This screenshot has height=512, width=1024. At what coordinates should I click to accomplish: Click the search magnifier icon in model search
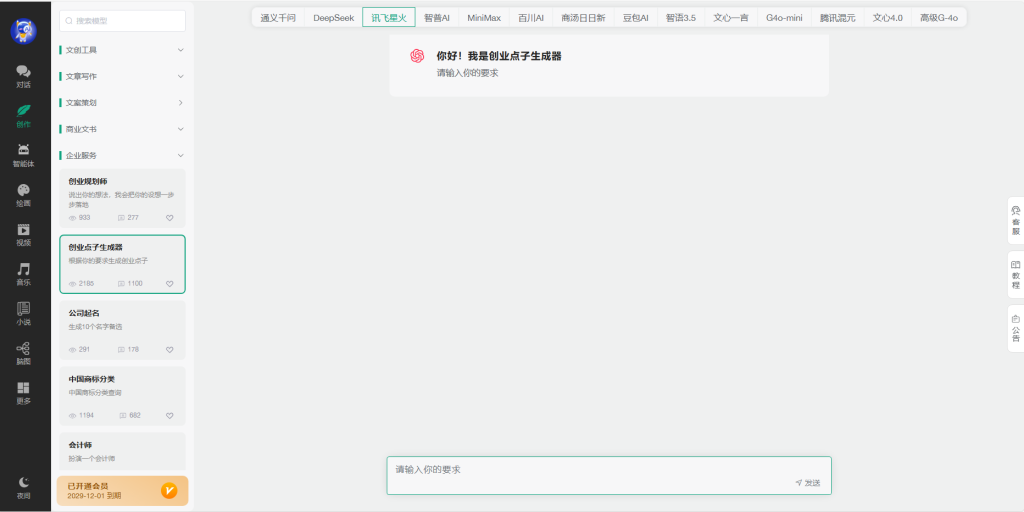[69, 21]
